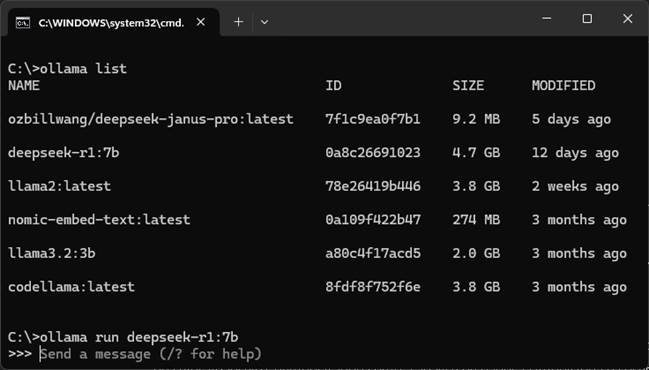This screenshot has height=370, width=649.
Task: Click the MODIFIED column header
Action: (x=564, y=86)
